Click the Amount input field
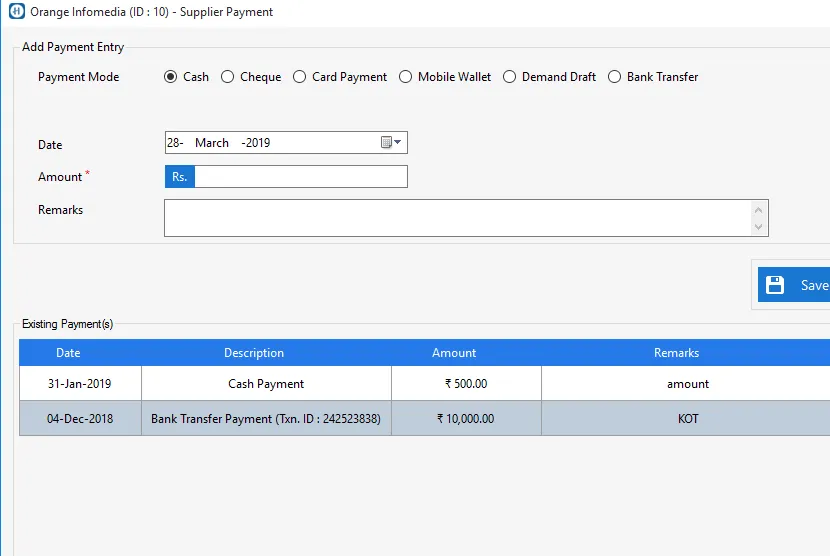 pos(300,177)
